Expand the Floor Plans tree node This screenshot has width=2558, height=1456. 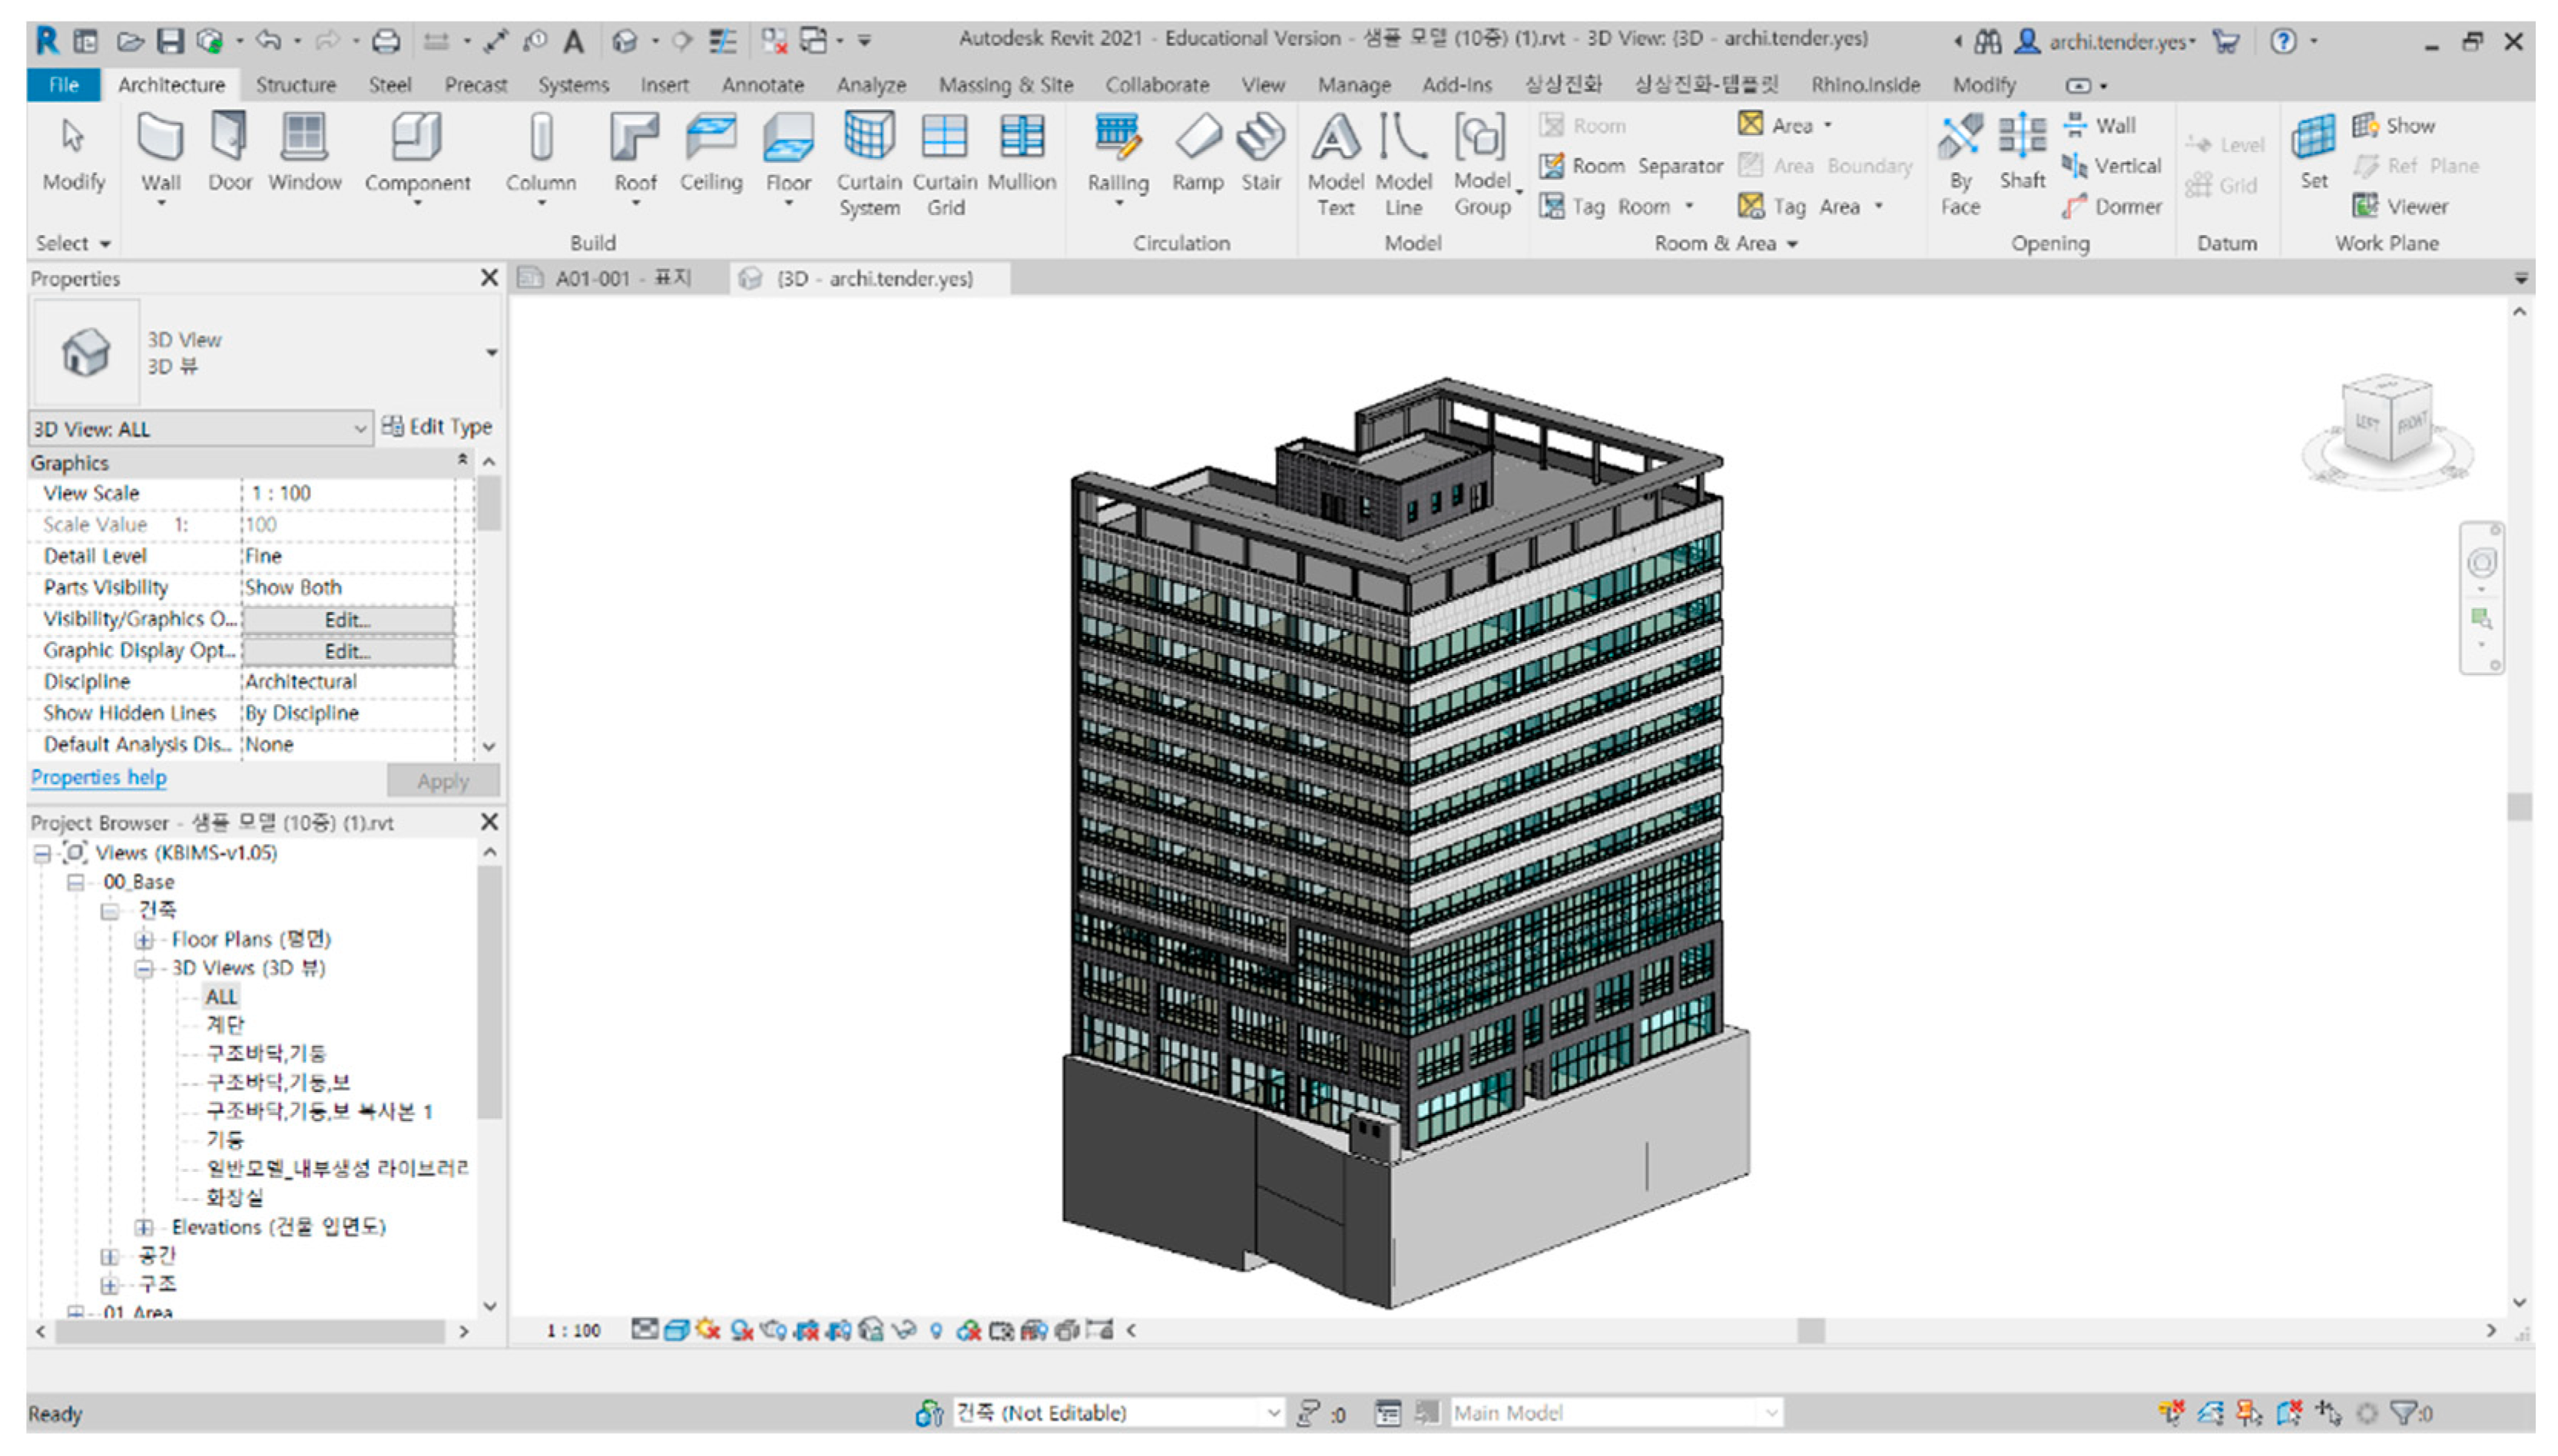click(144, 939)
